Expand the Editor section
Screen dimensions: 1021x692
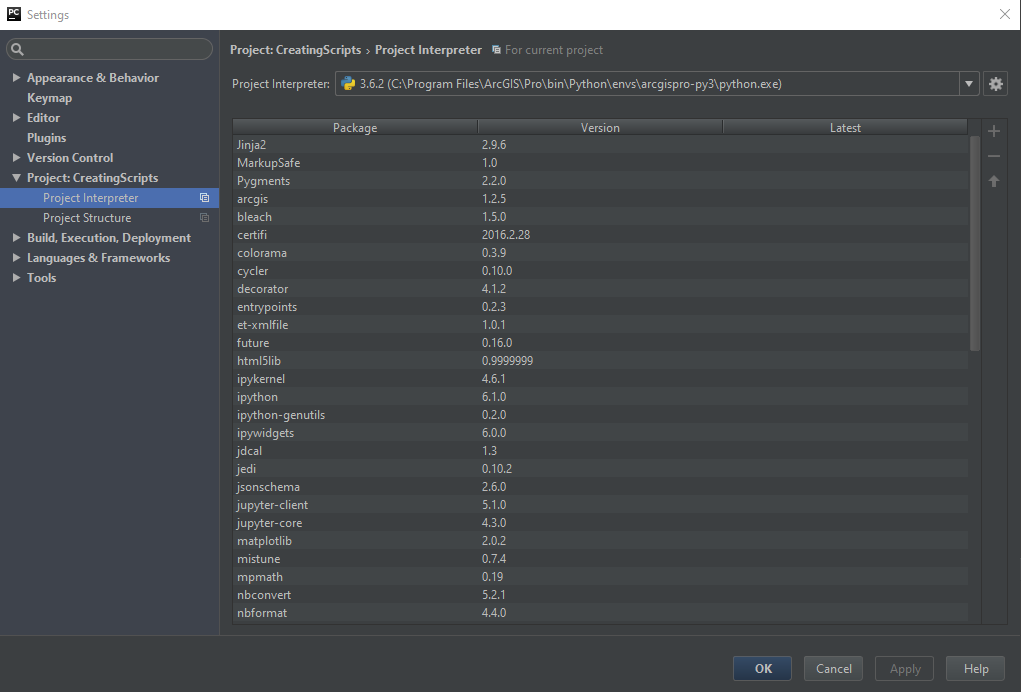16,118
